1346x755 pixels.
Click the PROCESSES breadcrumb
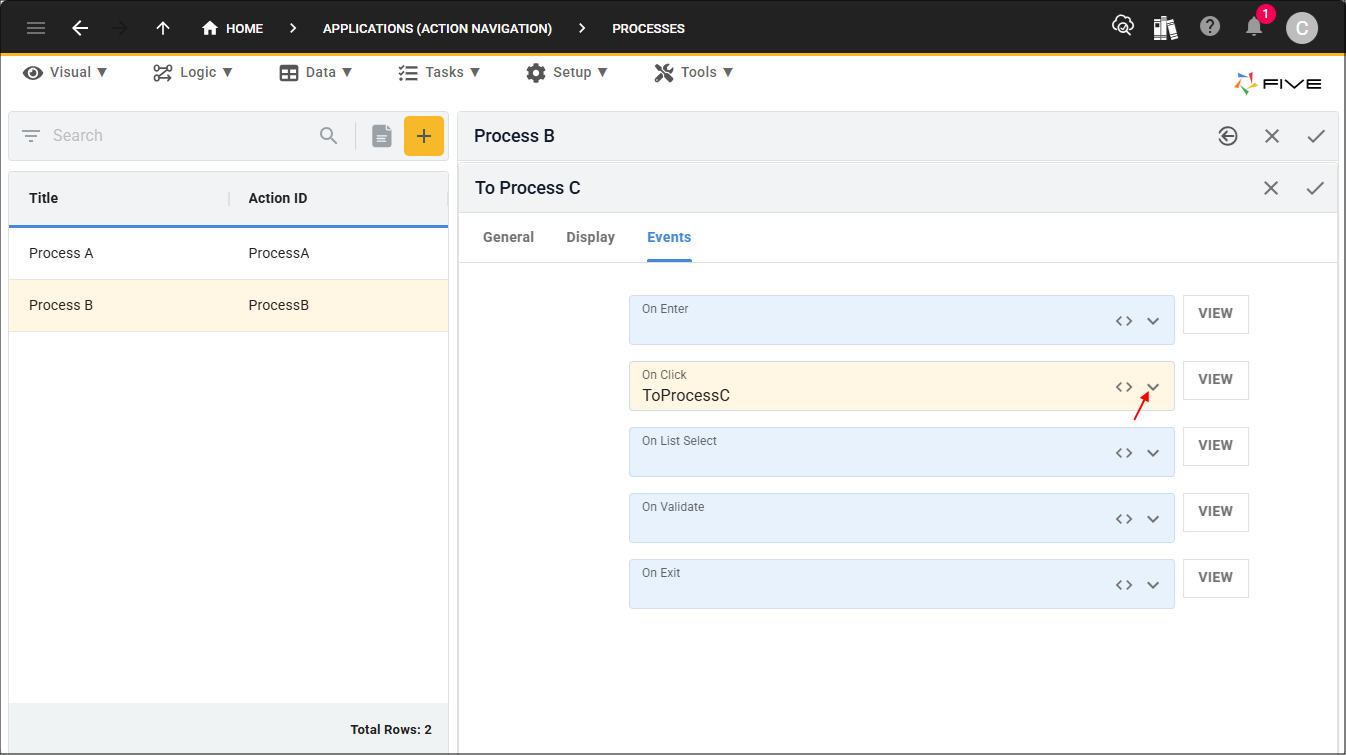pos(648,28)
